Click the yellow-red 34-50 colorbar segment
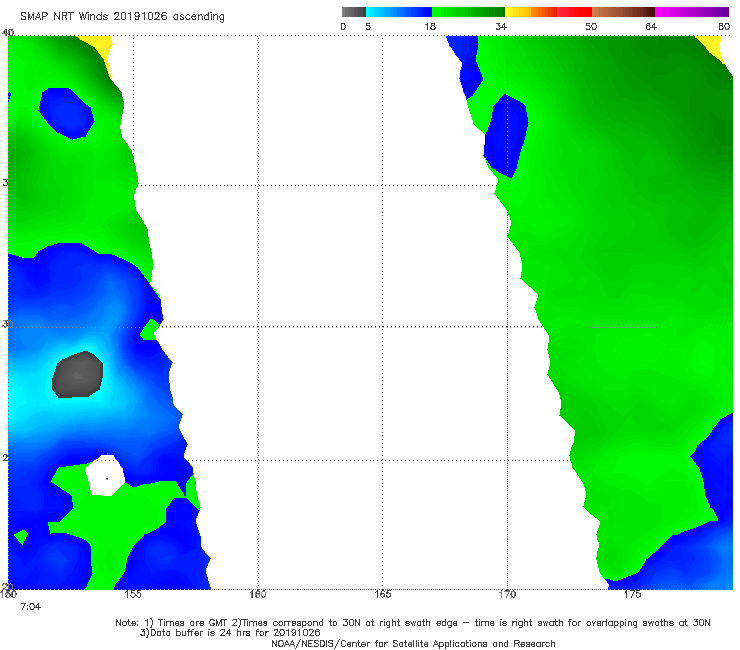This screenshot has width=740, height=650. (548, 12)
